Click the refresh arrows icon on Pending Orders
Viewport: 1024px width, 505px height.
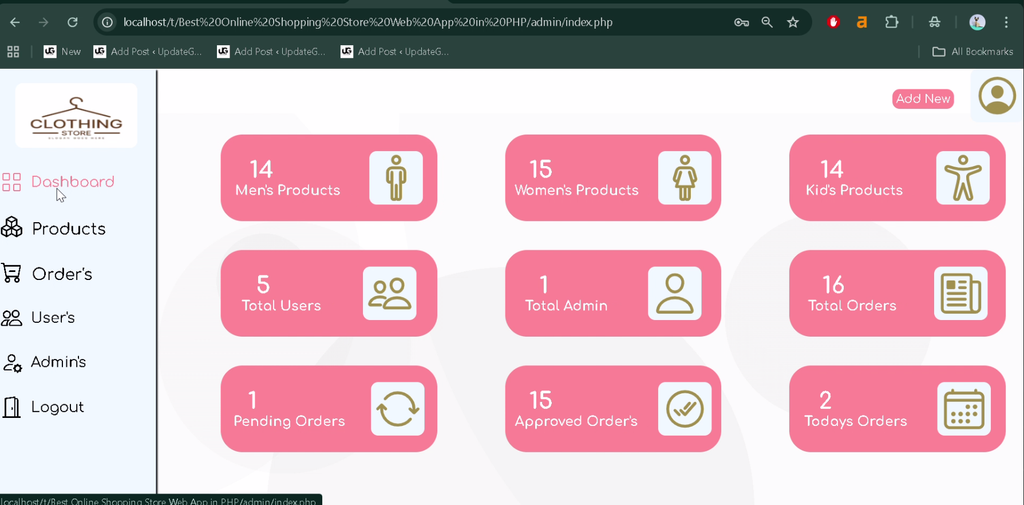tap(398, 409)
